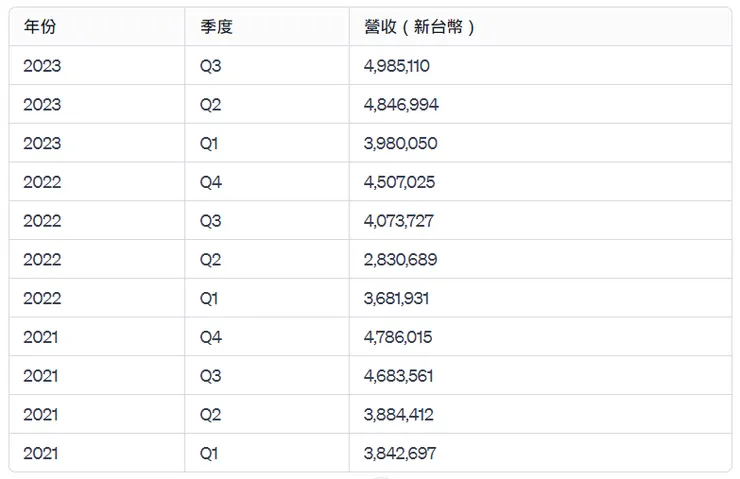Click the year cell of 2021 Q4 row

point(41,337)
